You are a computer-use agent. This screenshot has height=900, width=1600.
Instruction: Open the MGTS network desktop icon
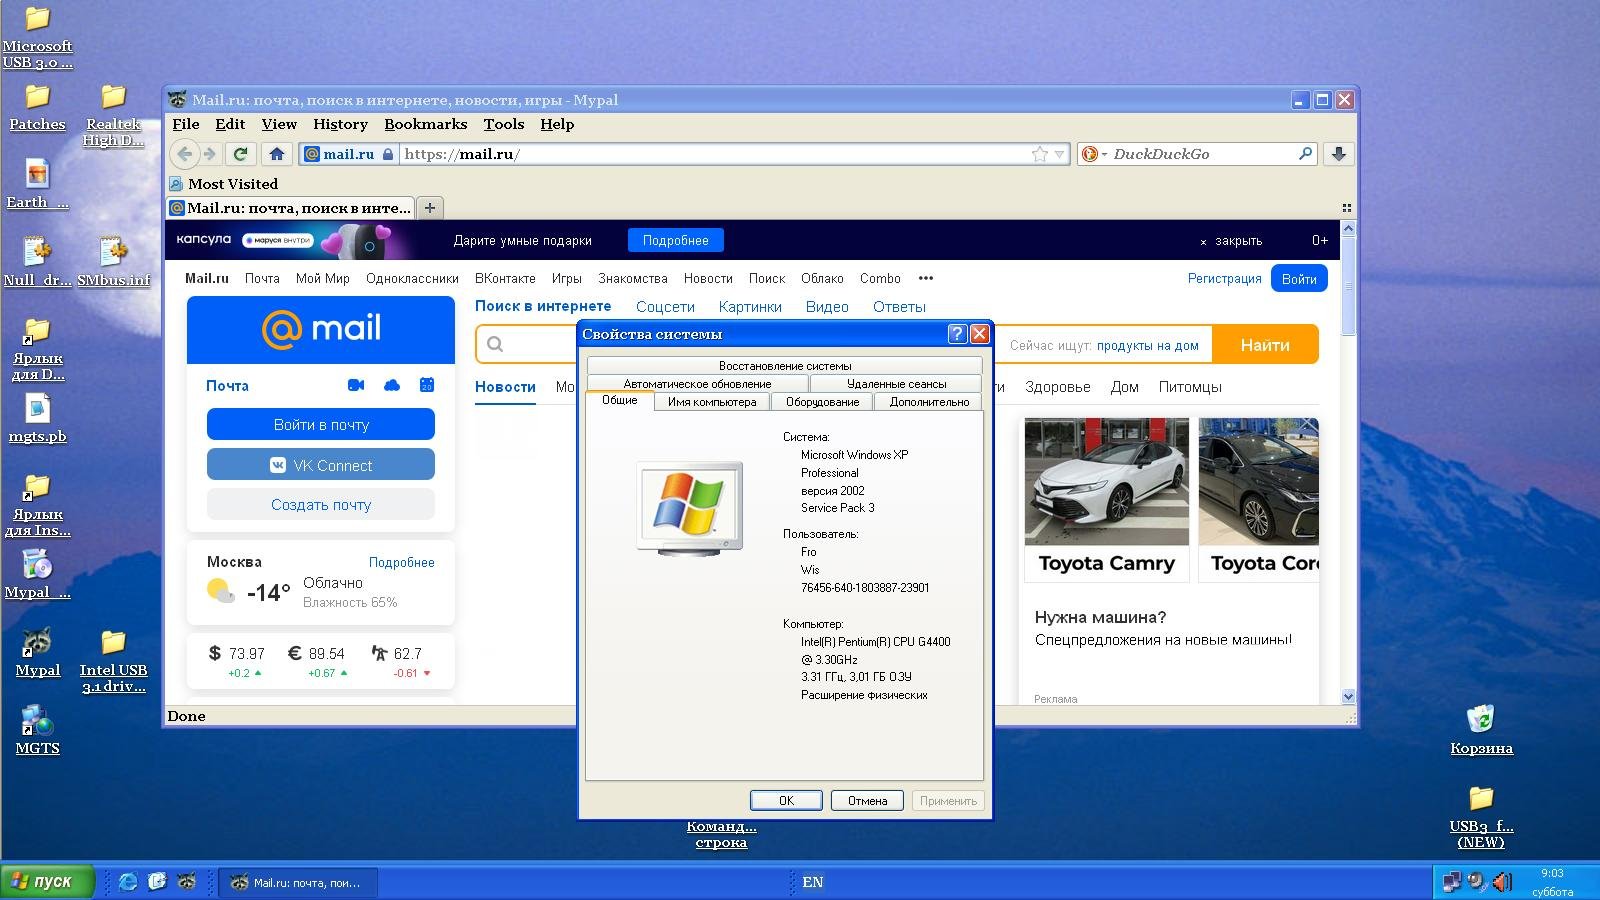point(37,729)
